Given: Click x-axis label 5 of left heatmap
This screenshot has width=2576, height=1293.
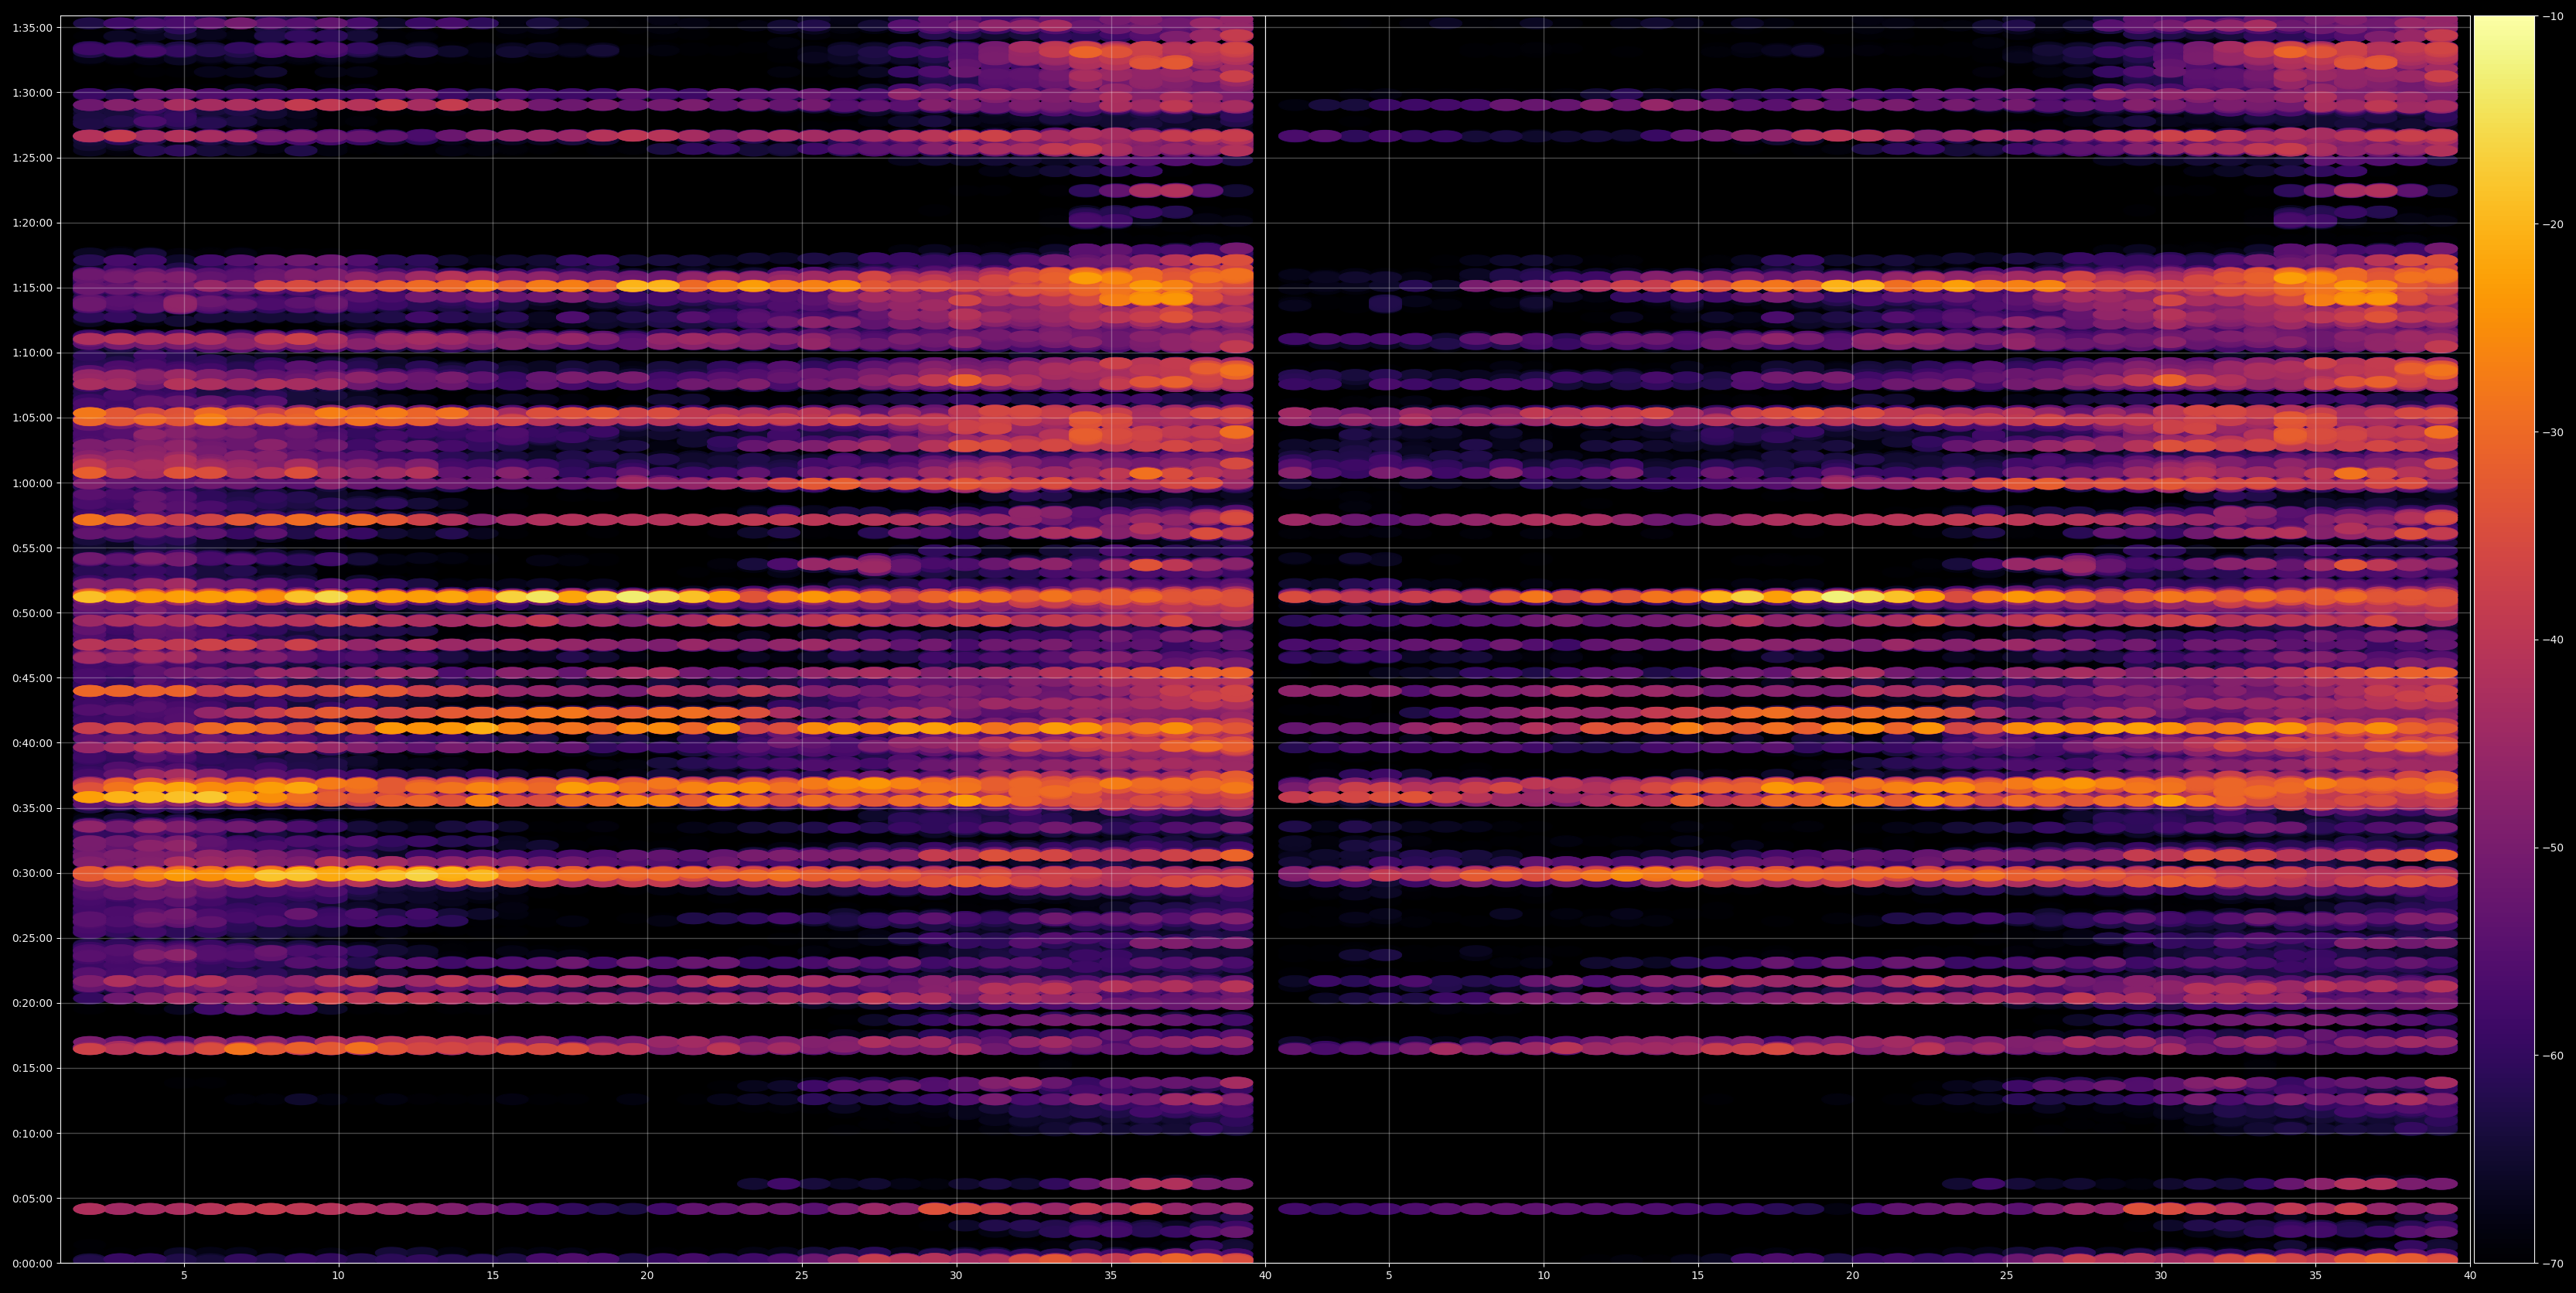Looking at the screenshot, I should (x=184, y=1276).
